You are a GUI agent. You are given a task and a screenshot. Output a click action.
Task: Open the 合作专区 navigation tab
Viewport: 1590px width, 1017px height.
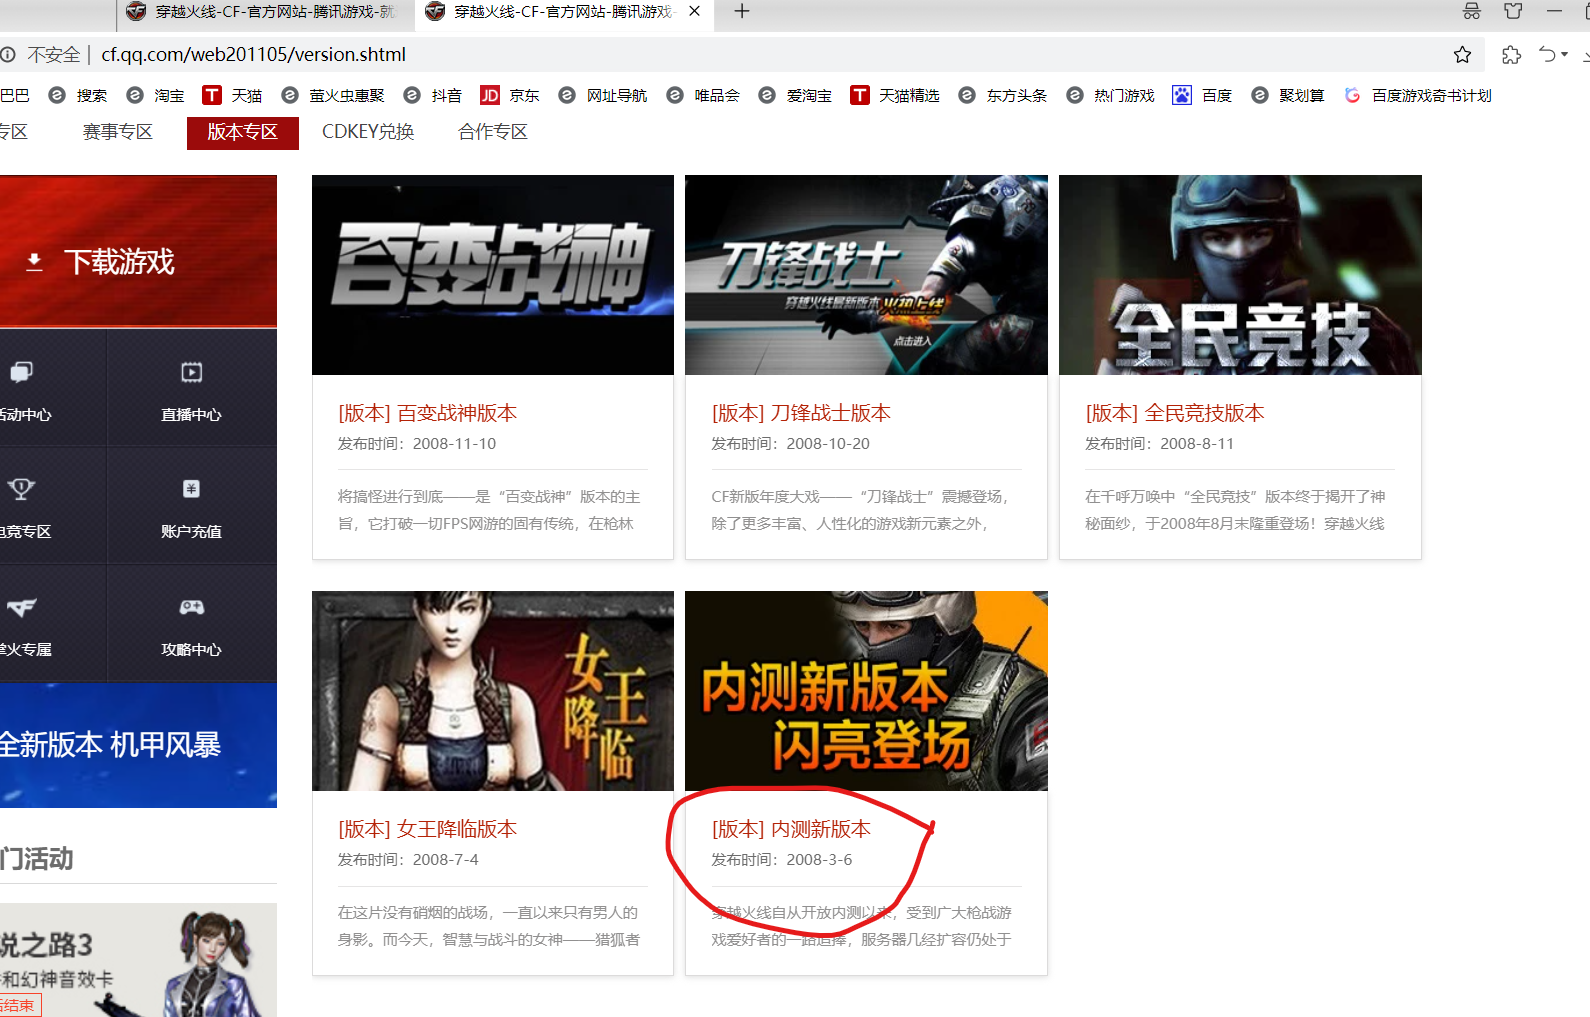coord(493,132)
